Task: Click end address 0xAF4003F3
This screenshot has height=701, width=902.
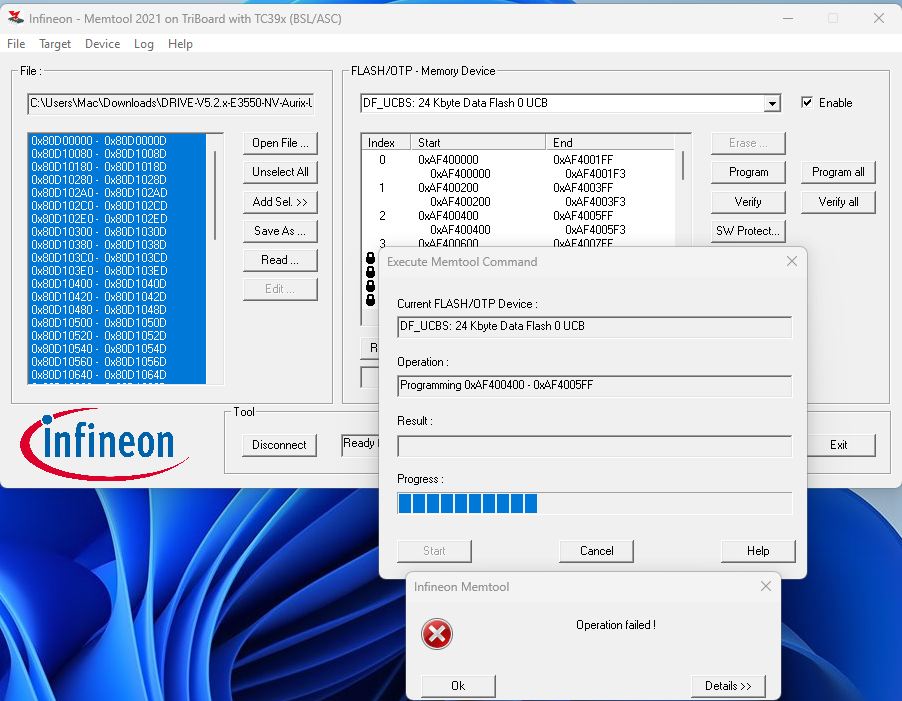Action: pyautogui.click(x=595, y=202)
